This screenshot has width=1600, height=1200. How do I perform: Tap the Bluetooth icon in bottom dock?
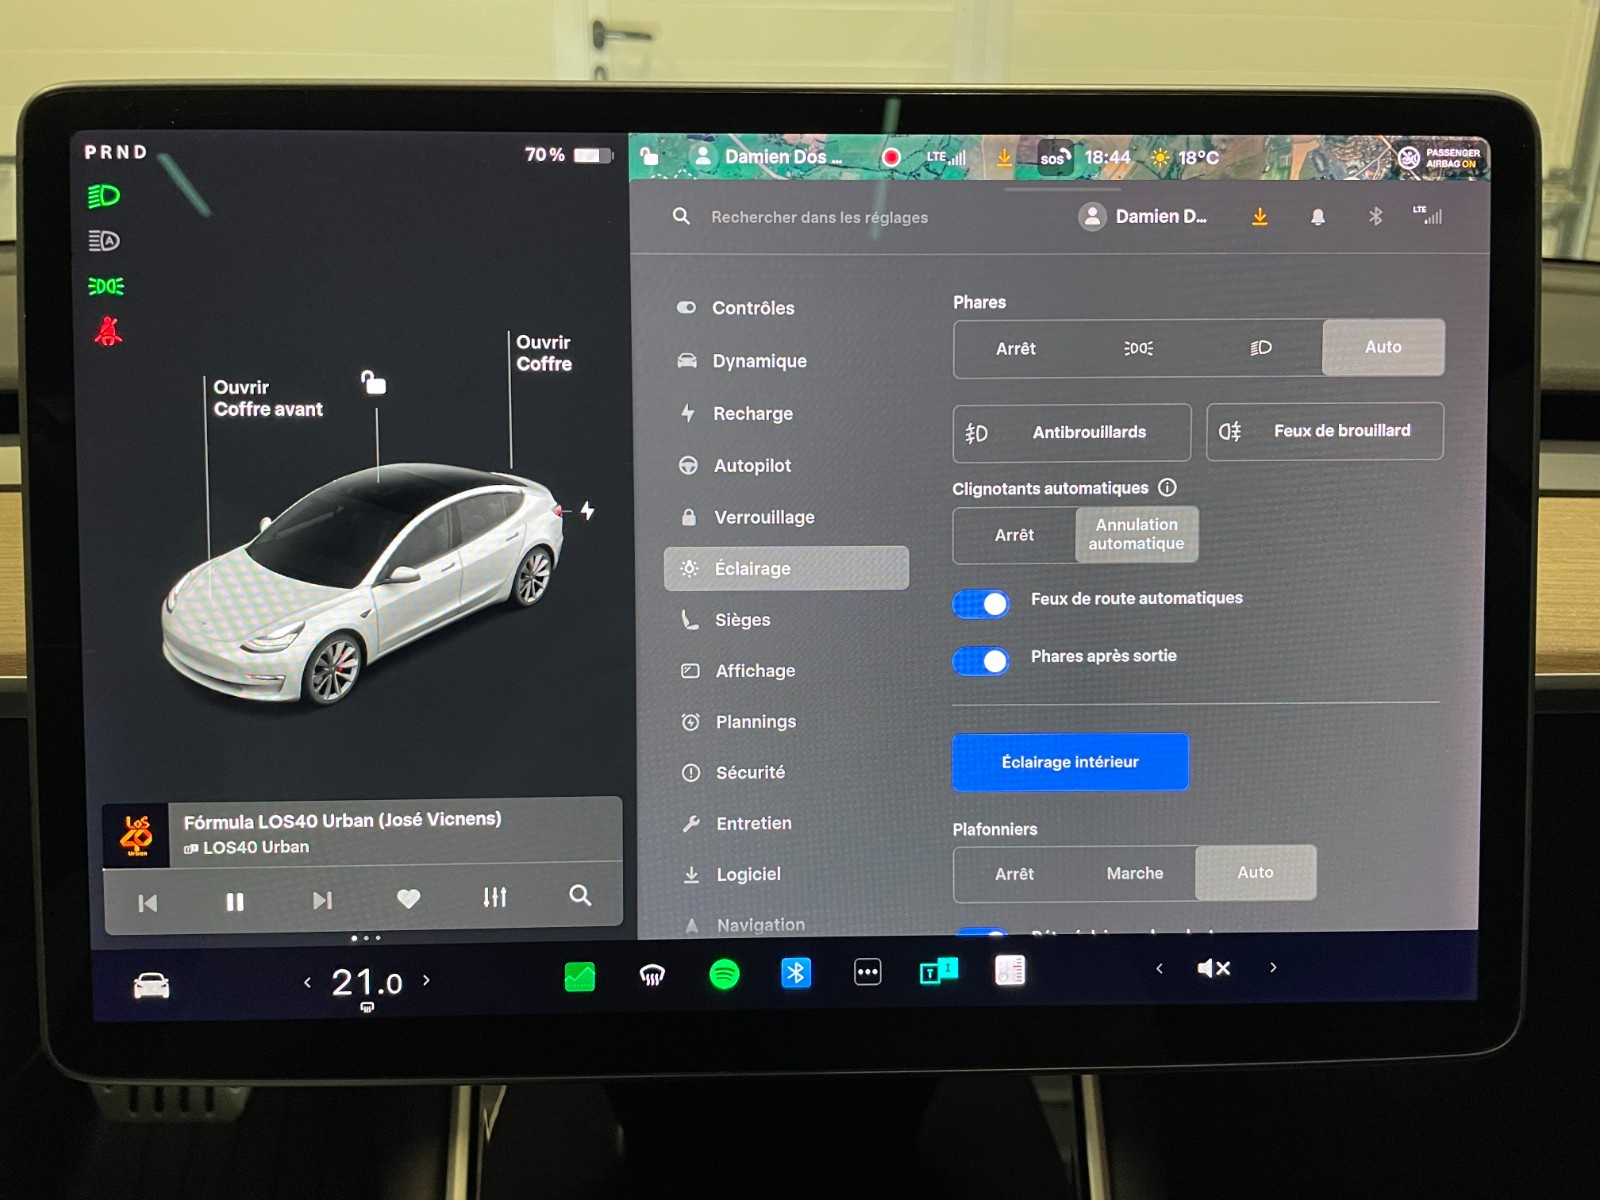click(796, 972)
